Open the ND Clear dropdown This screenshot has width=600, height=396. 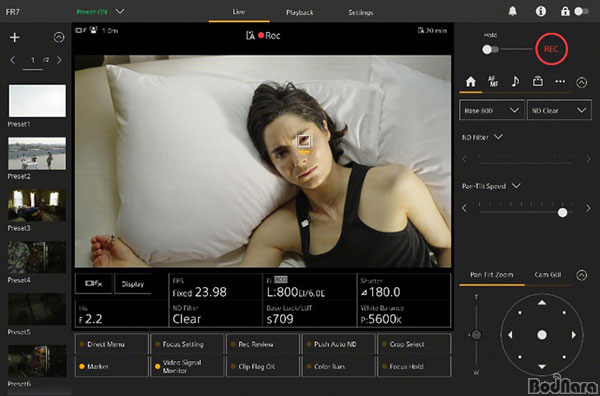coord(559,110)
